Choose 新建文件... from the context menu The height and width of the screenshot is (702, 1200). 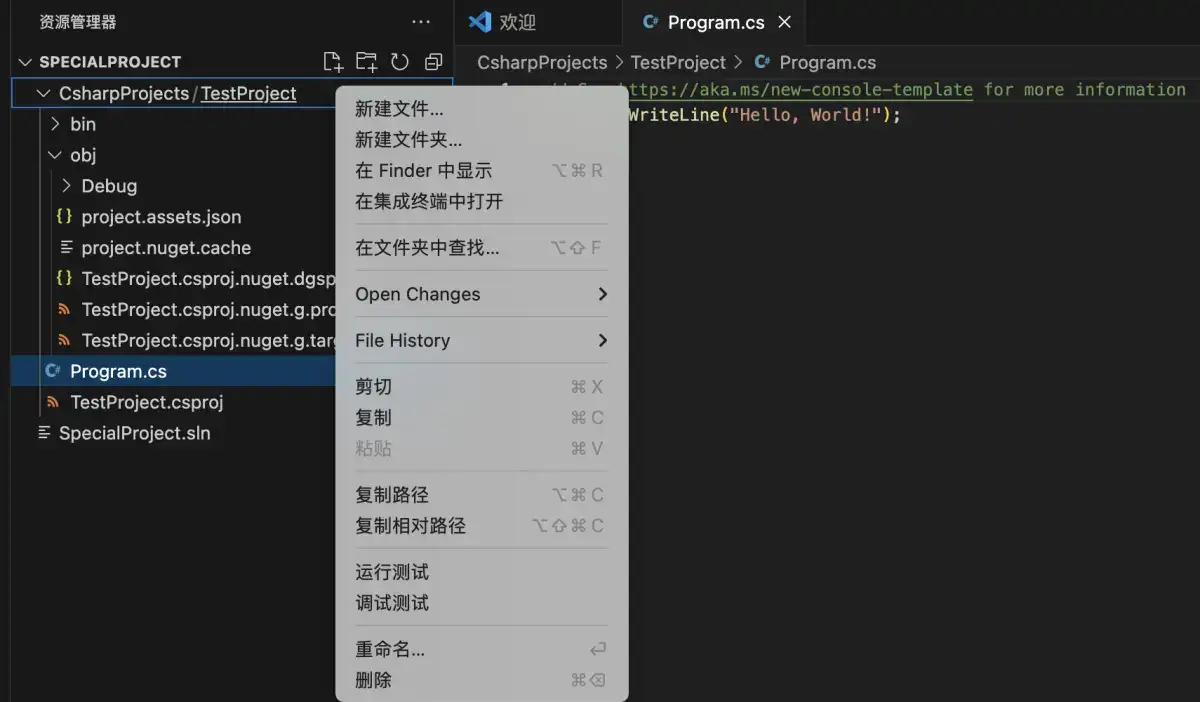pos(399,109)
